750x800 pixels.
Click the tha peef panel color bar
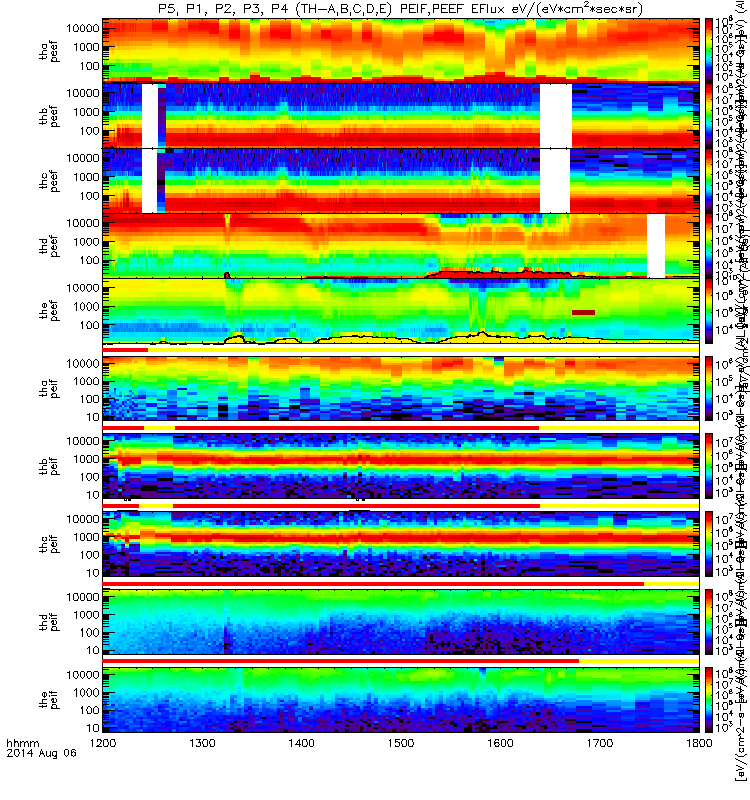point(709,50)
